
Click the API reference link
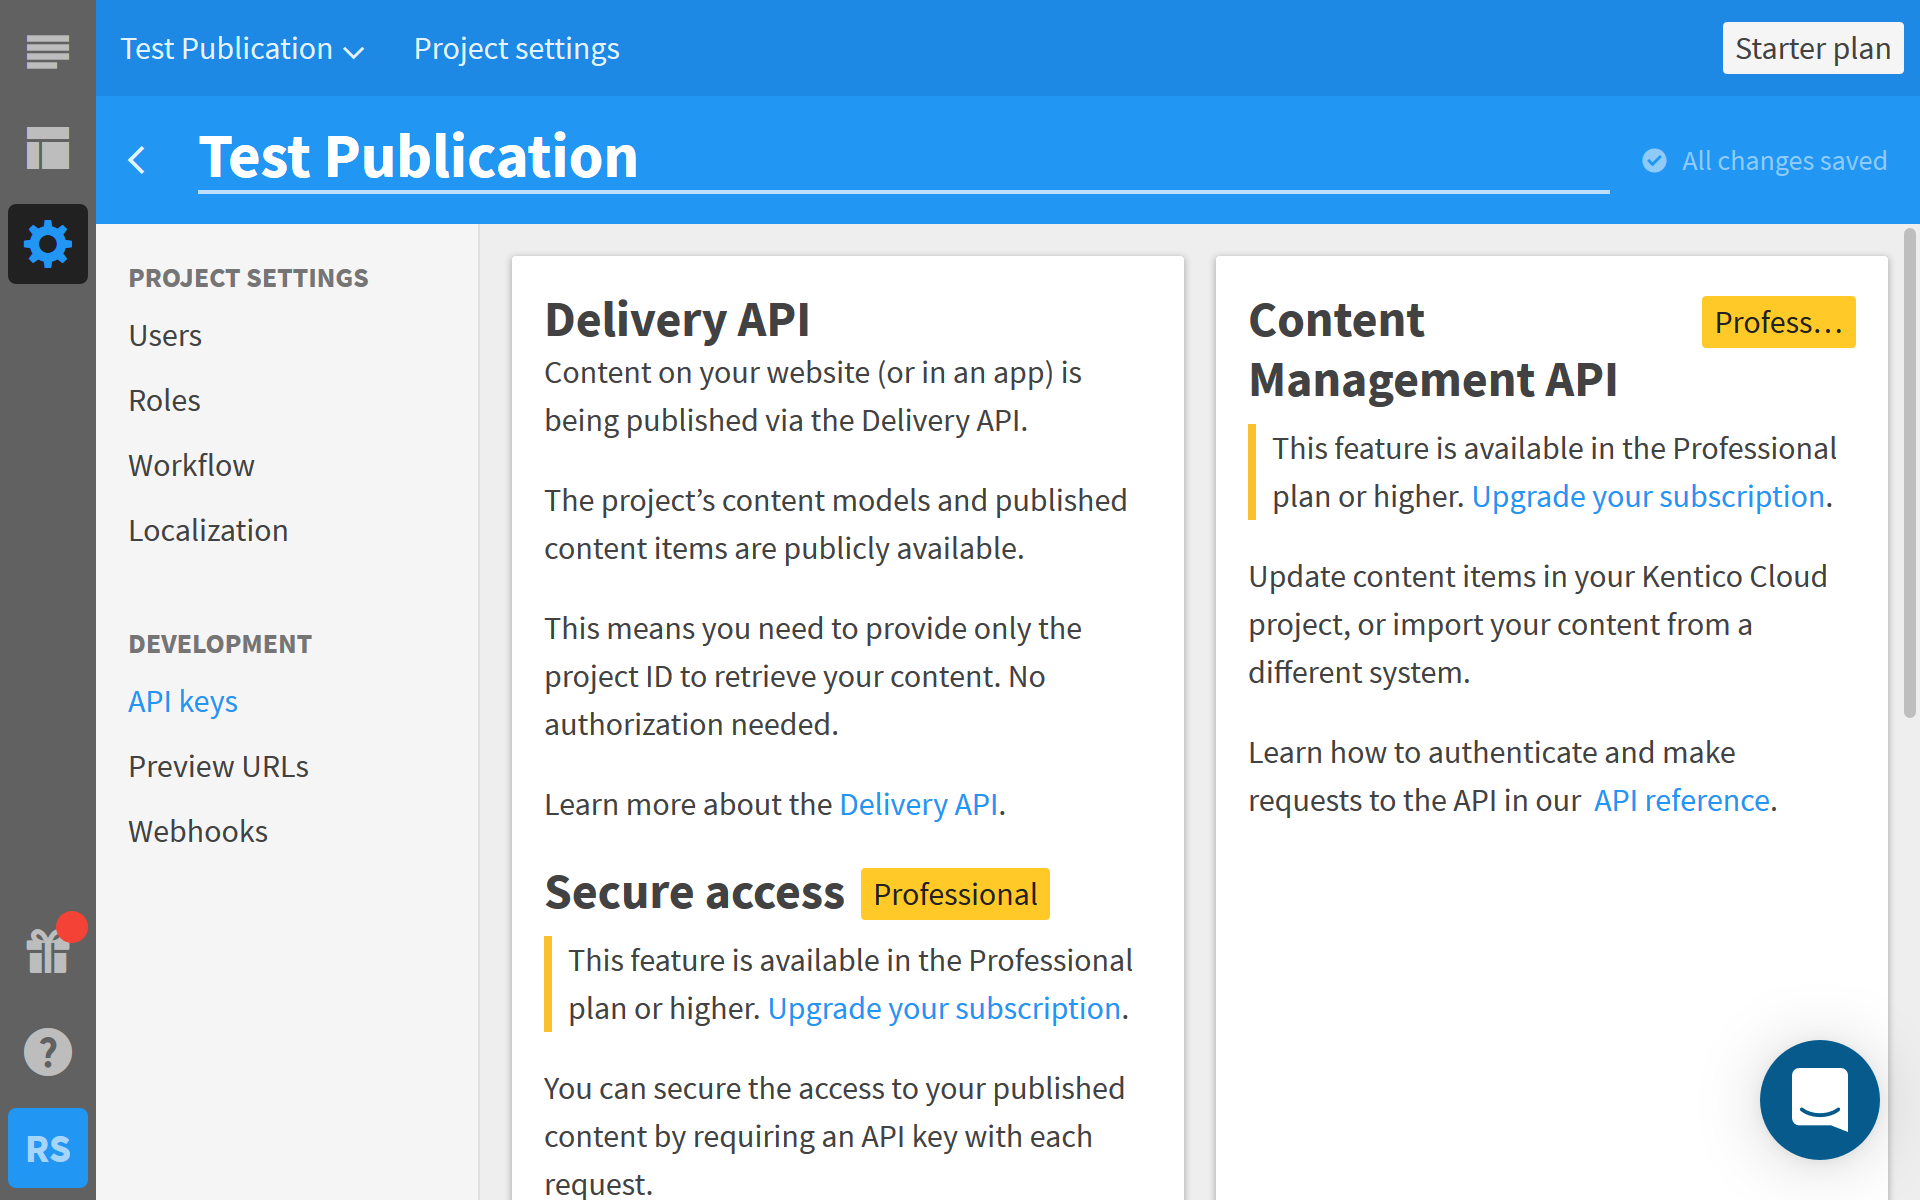coord(1681,801)
